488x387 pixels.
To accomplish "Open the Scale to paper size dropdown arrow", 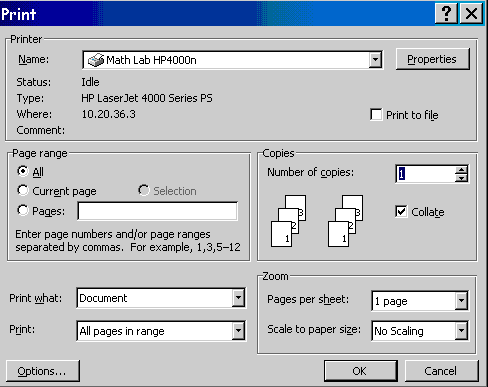I will tap(461, 331).
